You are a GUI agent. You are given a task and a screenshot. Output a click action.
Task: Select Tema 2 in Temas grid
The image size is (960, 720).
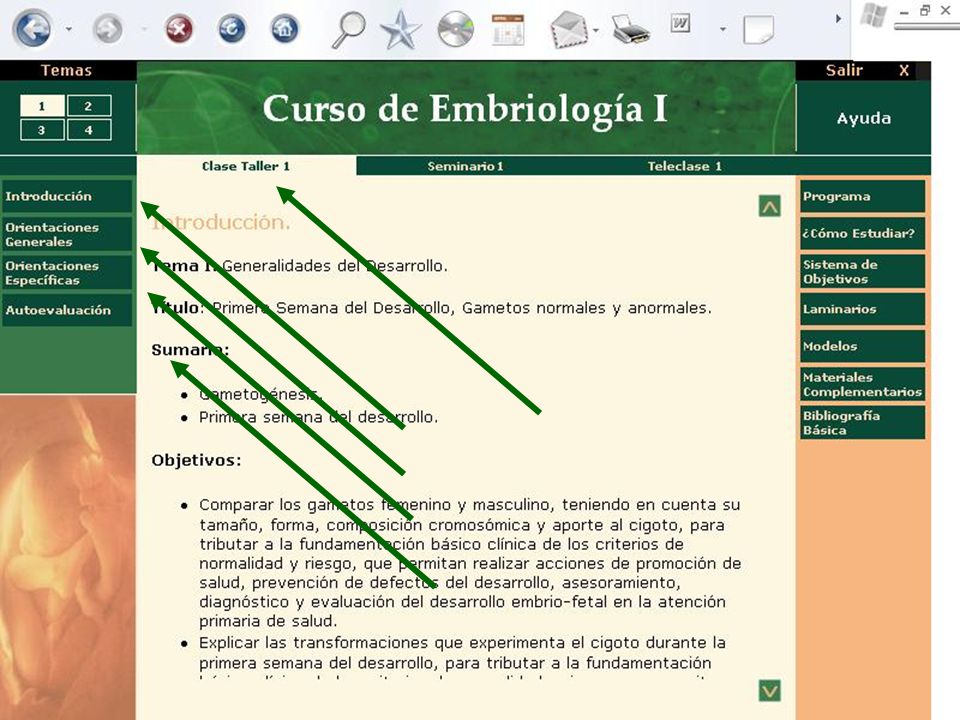89,106
